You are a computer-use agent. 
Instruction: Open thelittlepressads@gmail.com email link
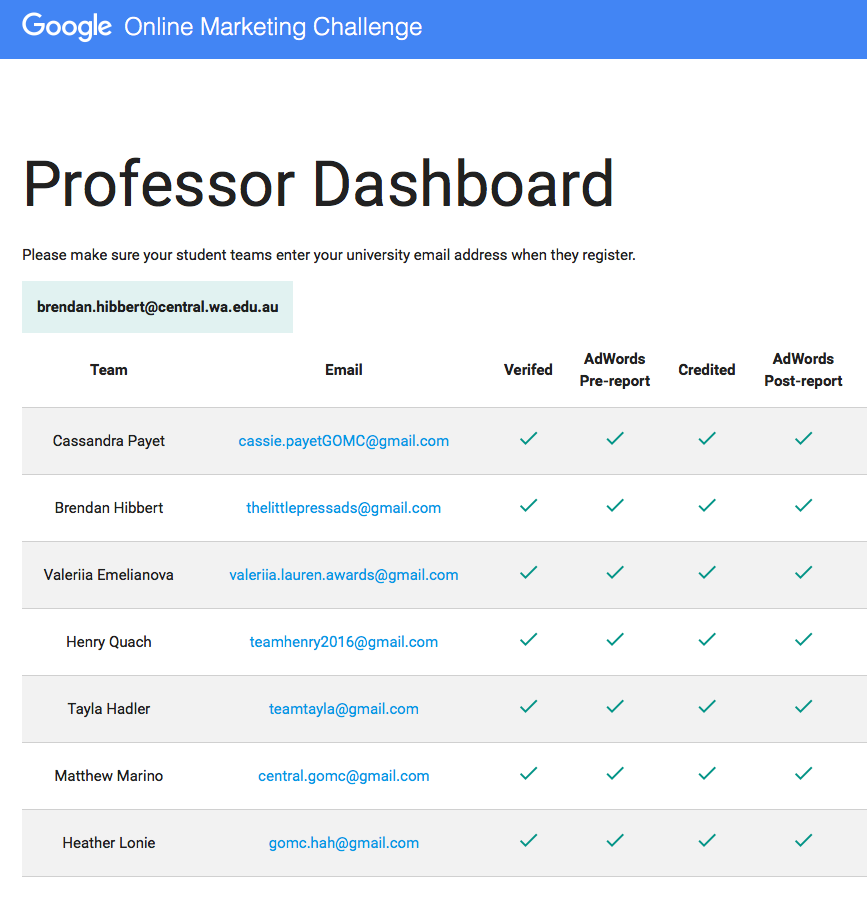tap(344, 508)
